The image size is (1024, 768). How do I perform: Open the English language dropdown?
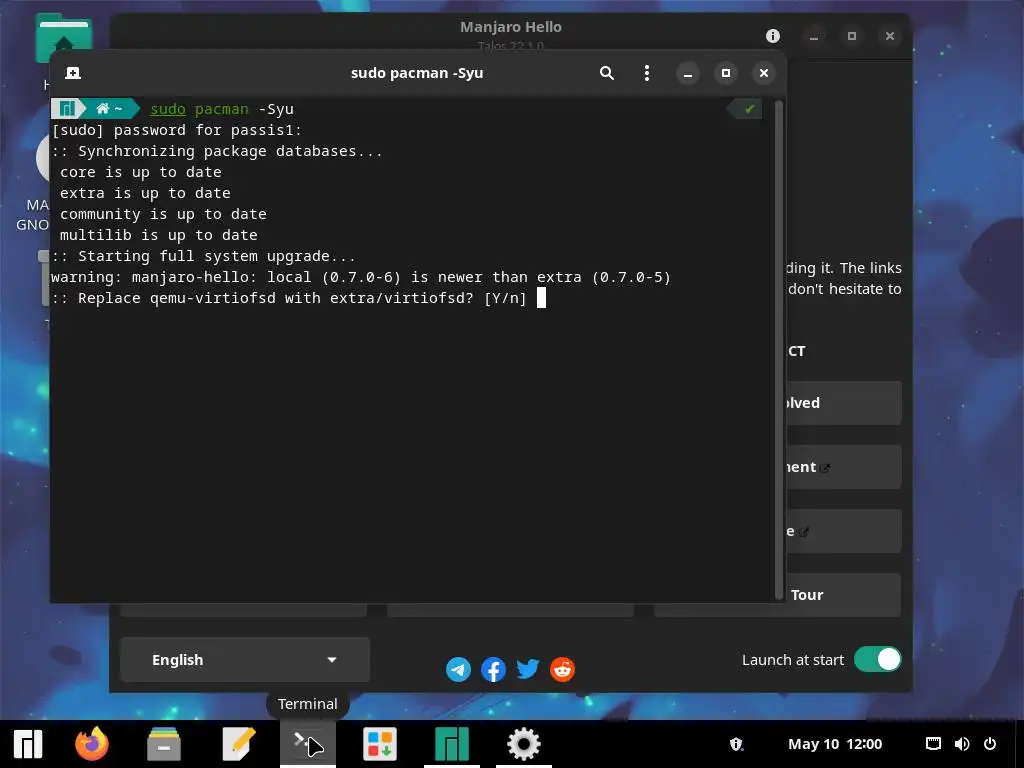(245, 660)
